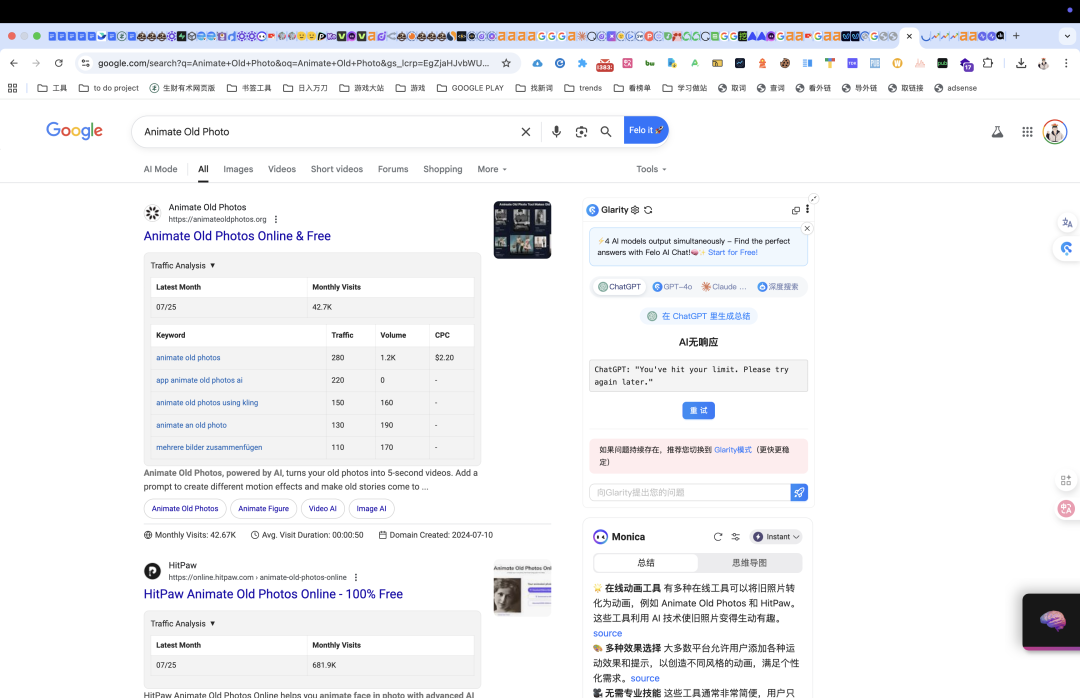Send question with Glarity rocket button
Screen dimensions: 1080x698
pos(799,492)
